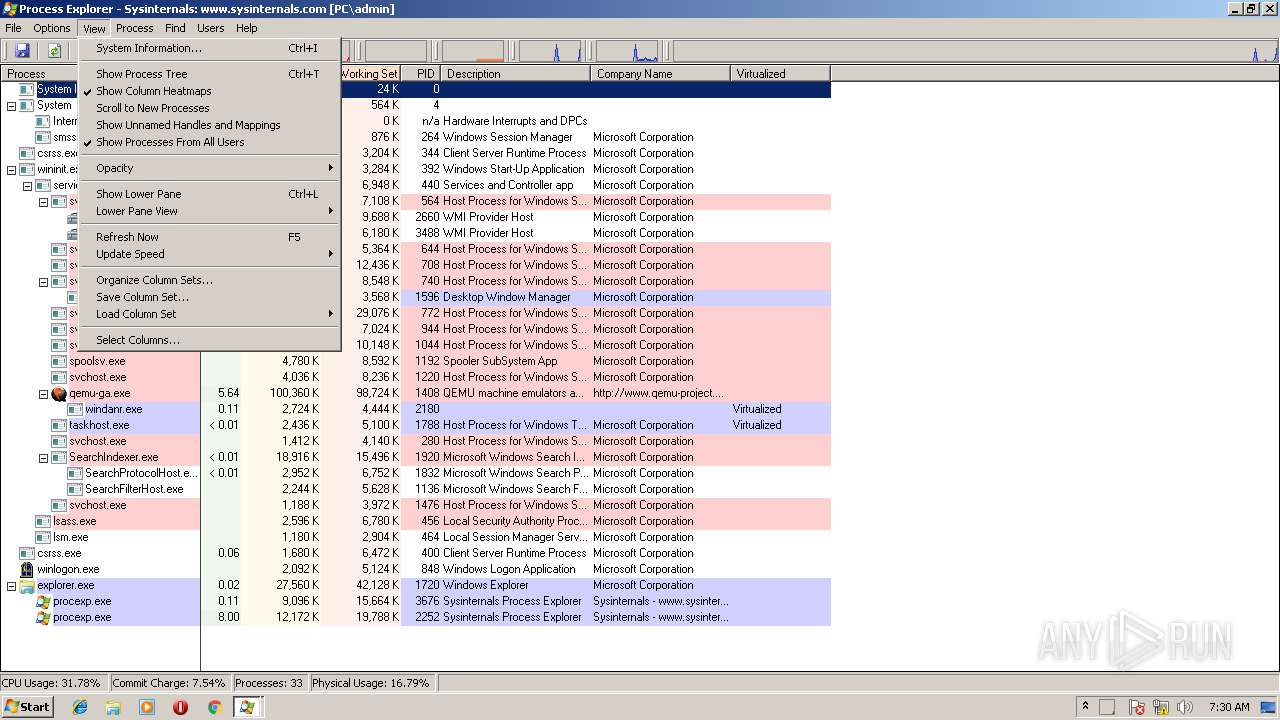This screenshot has width=1280, height=720.
Task: Expand the Load Column Set submenu
Action: tap(209, 314)
